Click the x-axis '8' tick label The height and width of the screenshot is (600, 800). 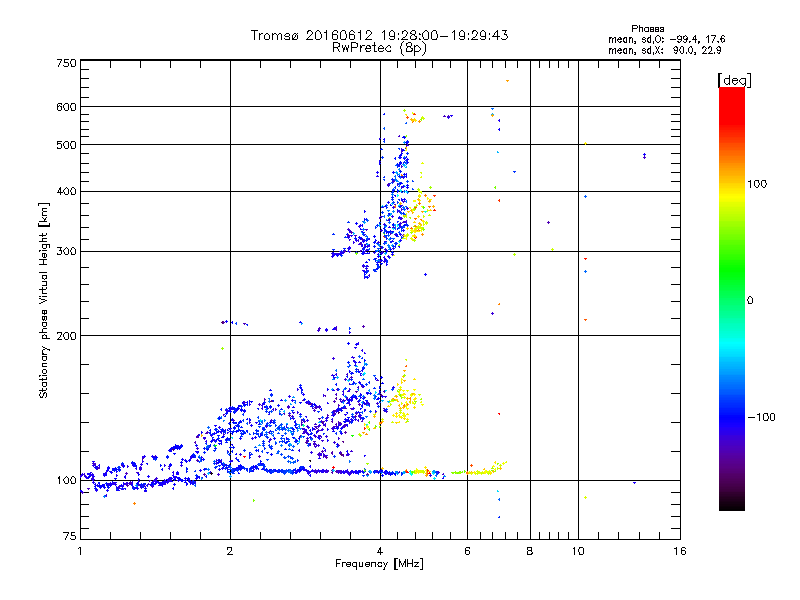tap(530, 551)
